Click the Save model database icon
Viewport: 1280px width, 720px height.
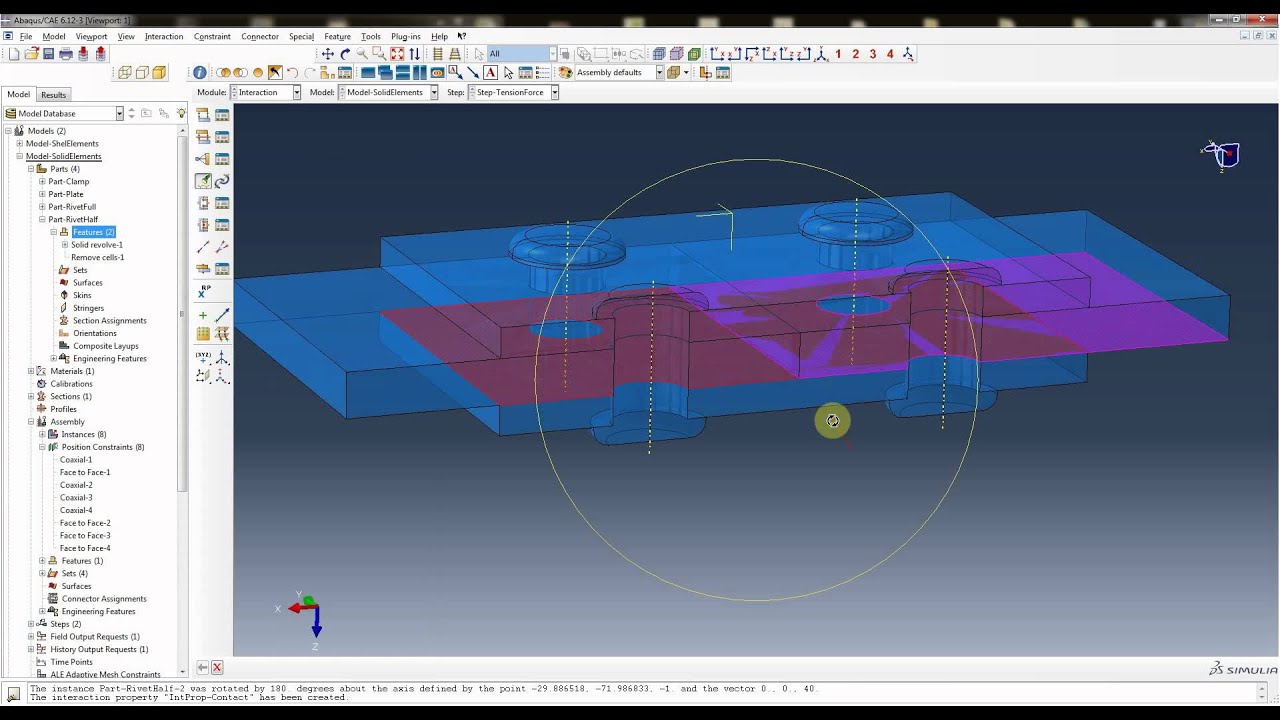[48, 54]
